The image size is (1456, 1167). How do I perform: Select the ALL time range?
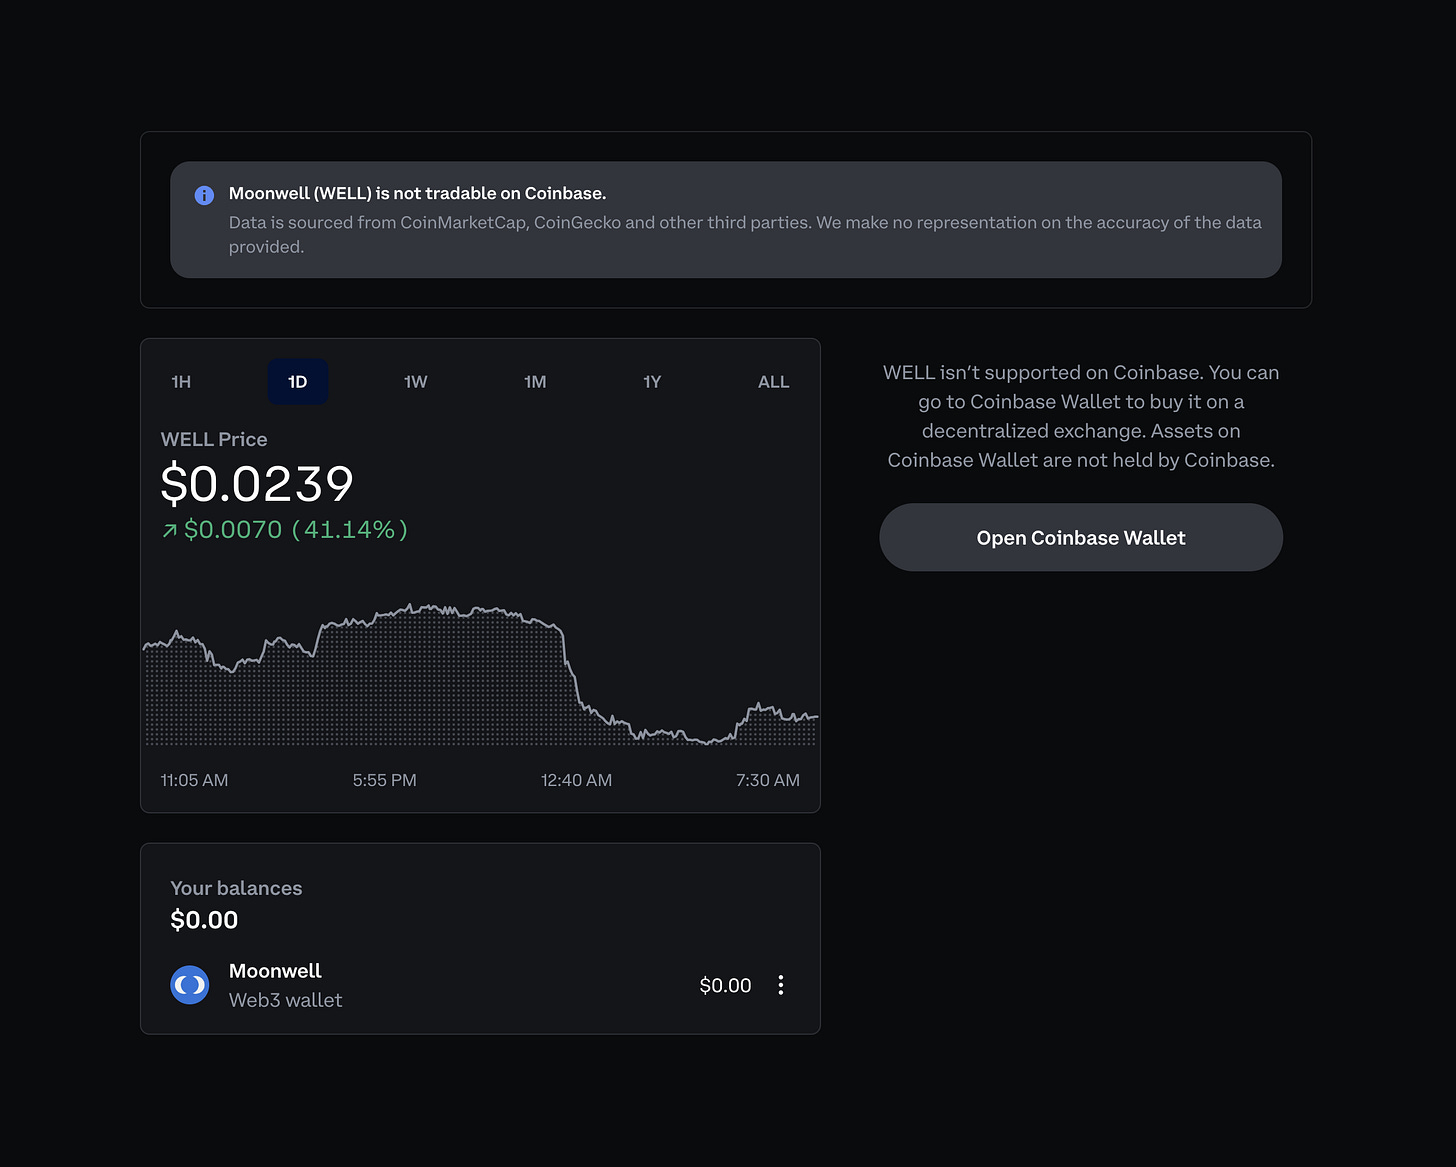(773, 381)
